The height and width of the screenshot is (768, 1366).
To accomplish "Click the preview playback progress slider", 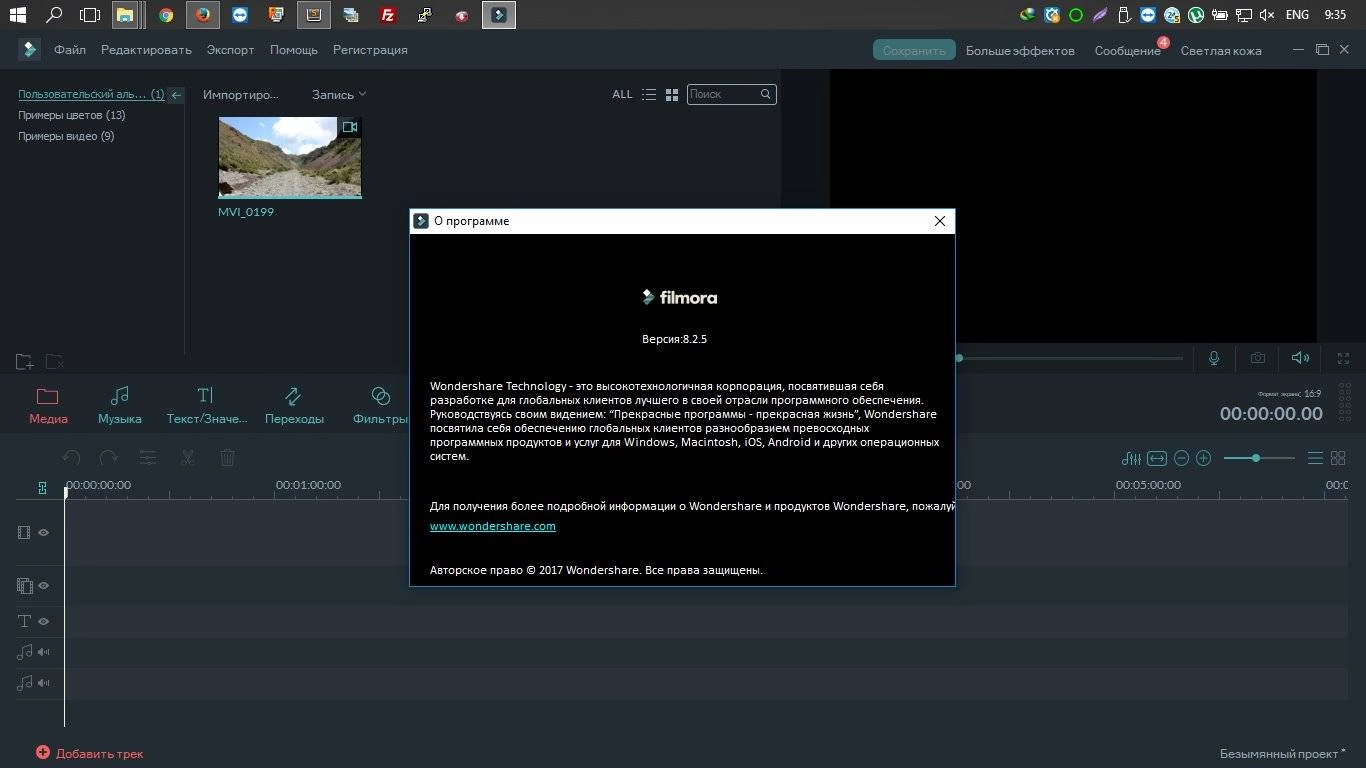I will [x=1070, y=358].
